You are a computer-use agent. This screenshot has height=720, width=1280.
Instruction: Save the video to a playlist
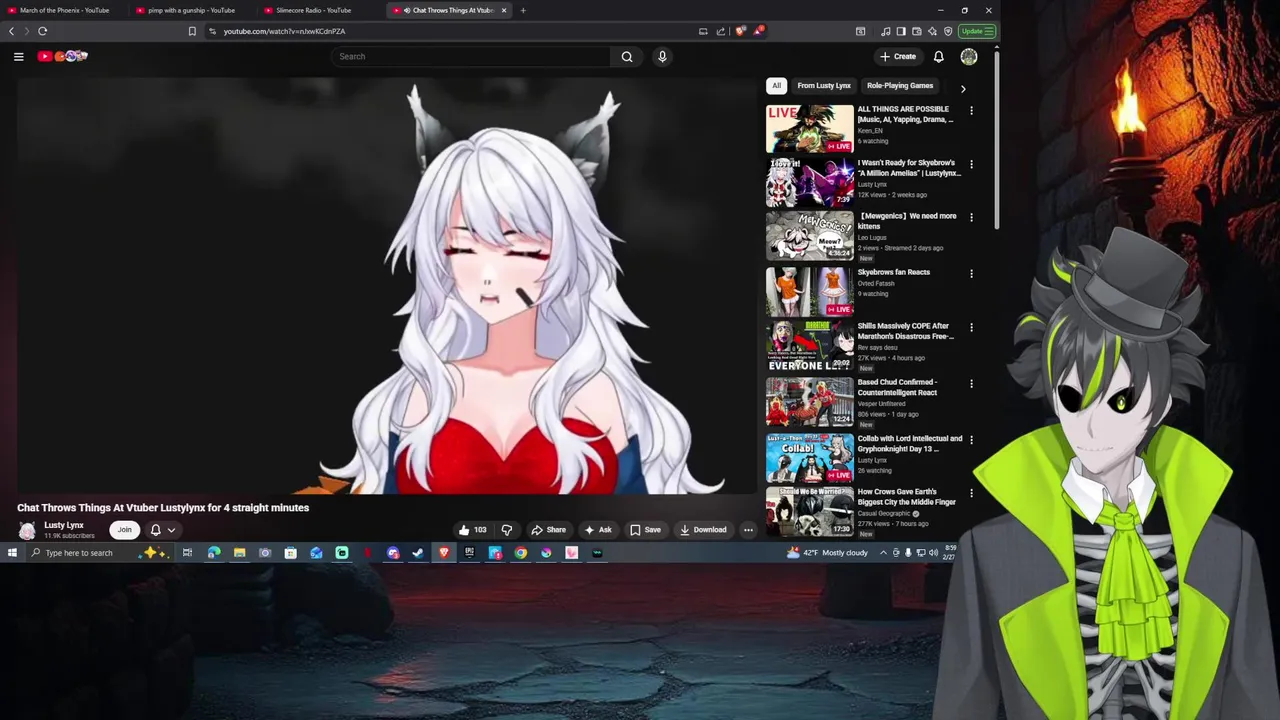[x=645, y=530]
